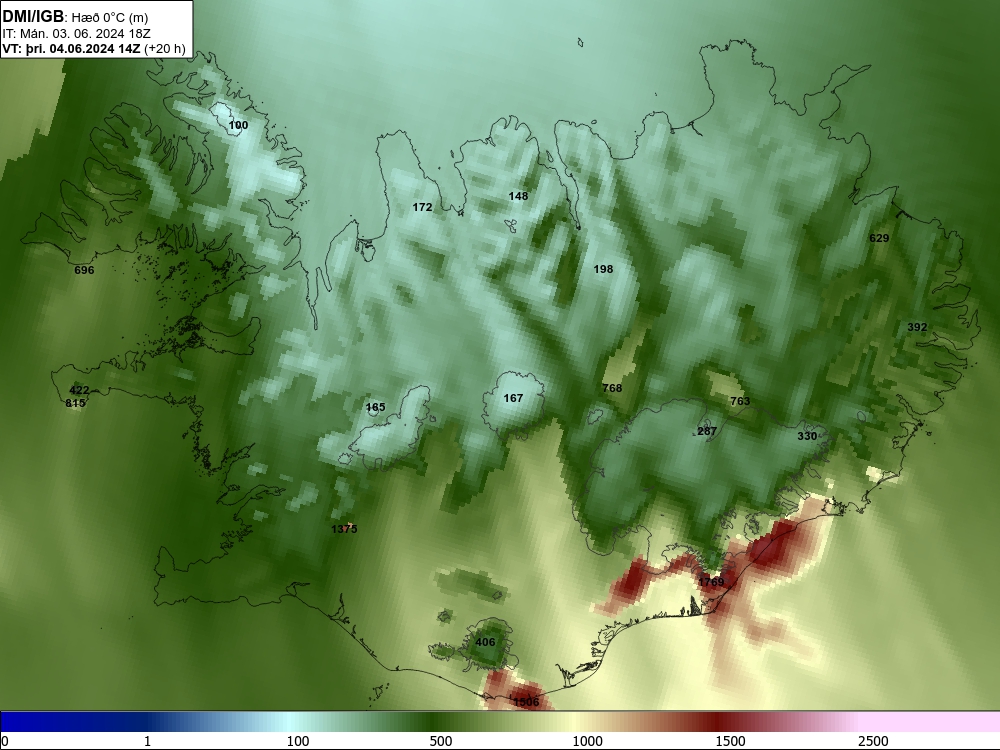The width and height of the screenshot is (1000, 750).
Task: Click the IT initialization time line
Action: point(77,33)
